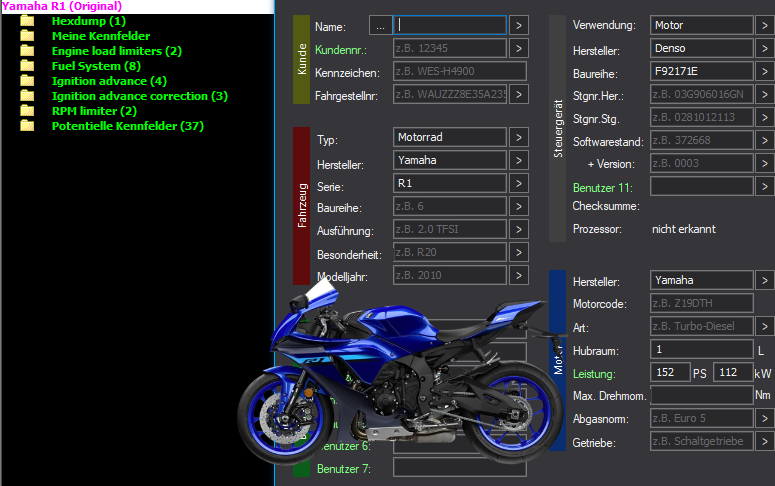Focus the Stgnr.Her. input field
The image size is (775, 486).
tap(701, 94)
